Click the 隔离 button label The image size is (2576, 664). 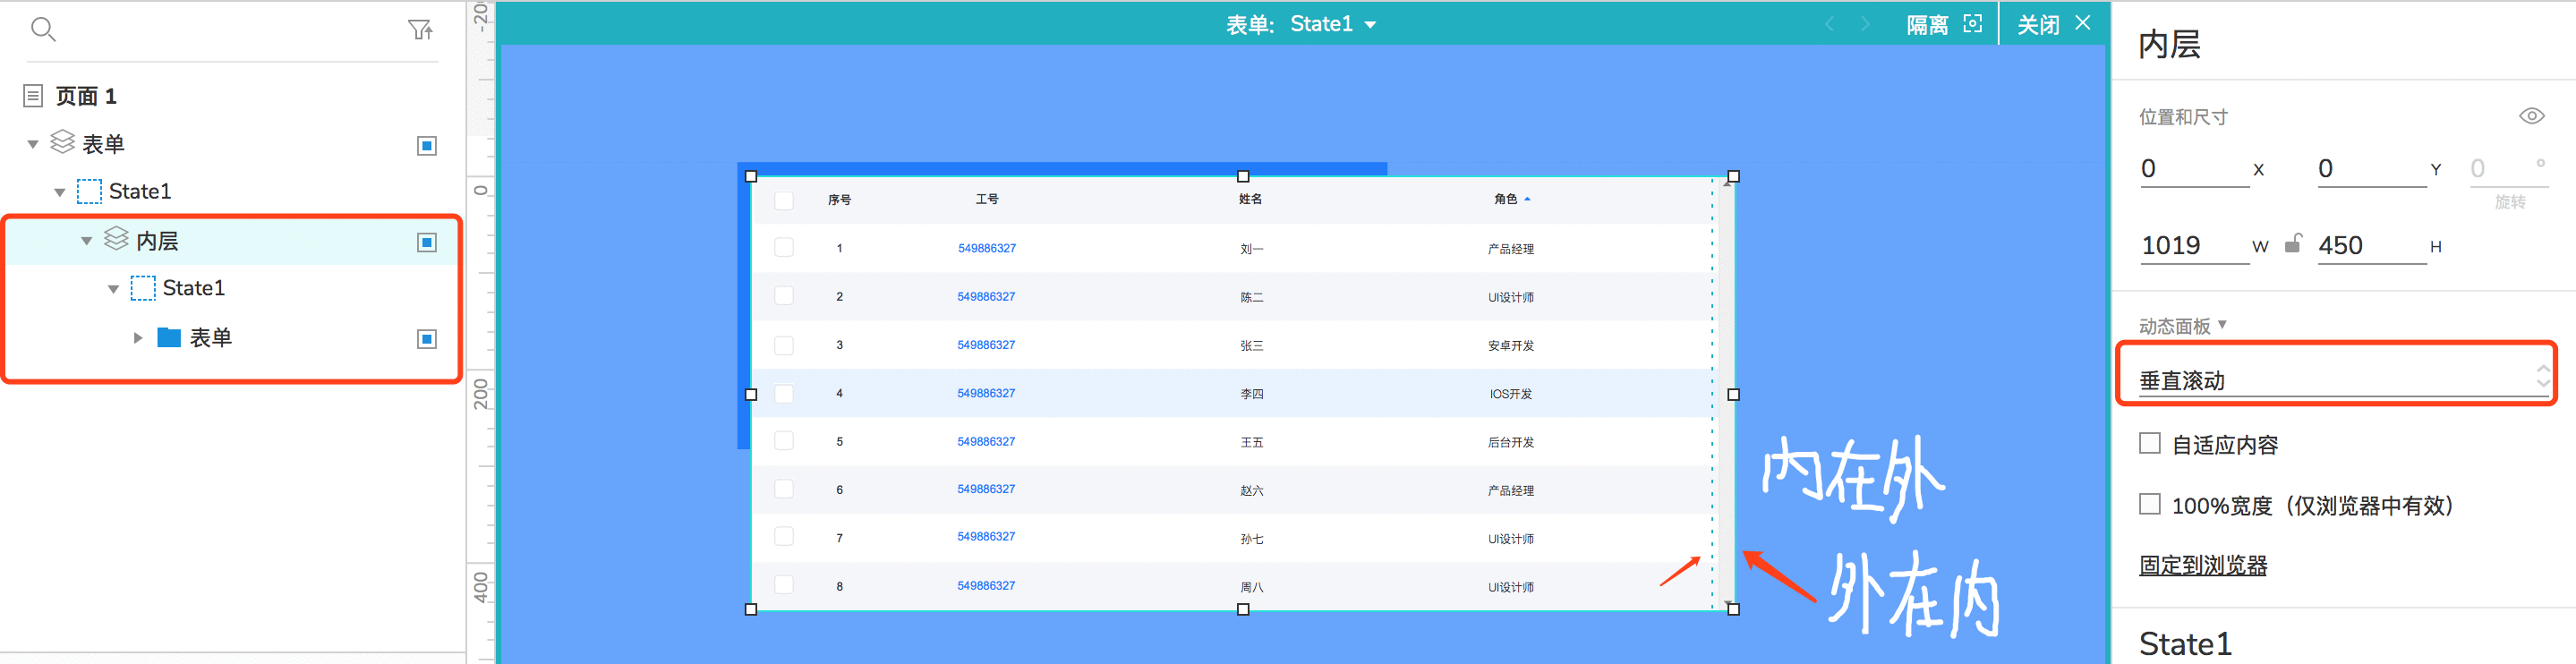pos(1927,25)
